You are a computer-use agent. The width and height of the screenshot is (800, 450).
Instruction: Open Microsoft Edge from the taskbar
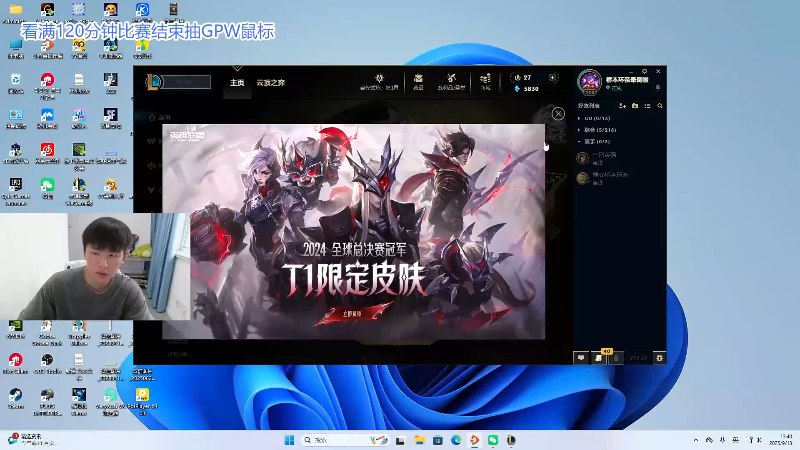click(456, 440)
